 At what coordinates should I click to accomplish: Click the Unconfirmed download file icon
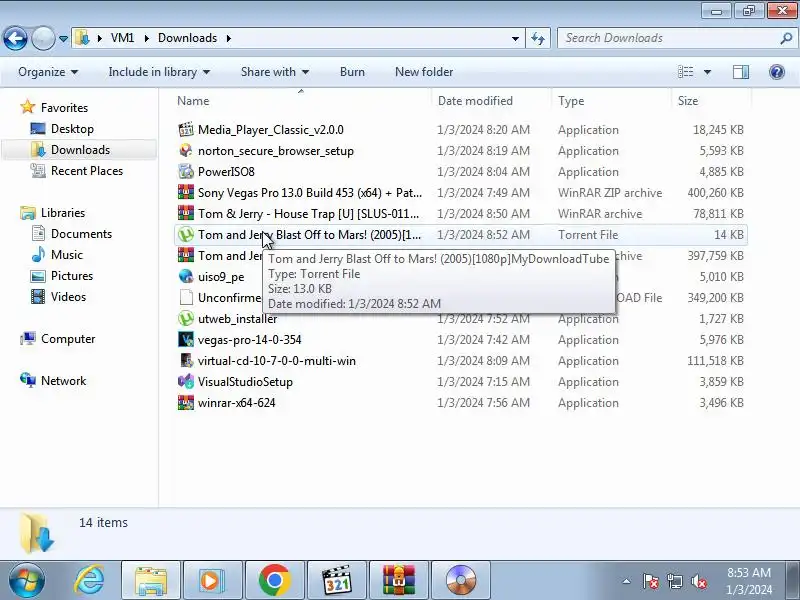(x=186, y=297)
